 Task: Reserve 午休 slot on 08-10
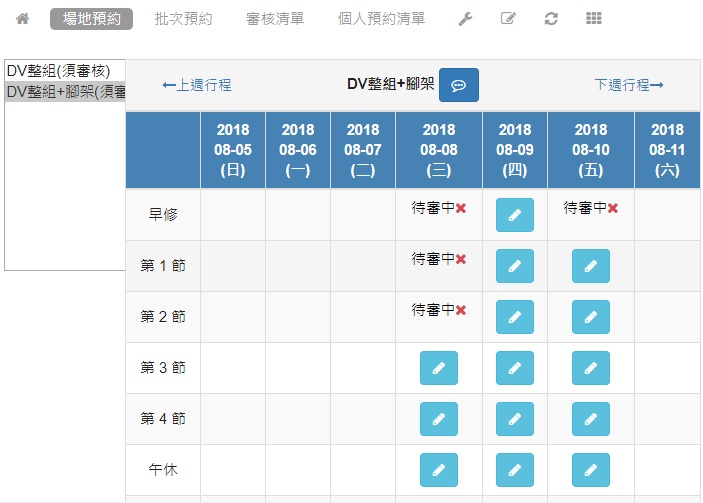[590, 470]
